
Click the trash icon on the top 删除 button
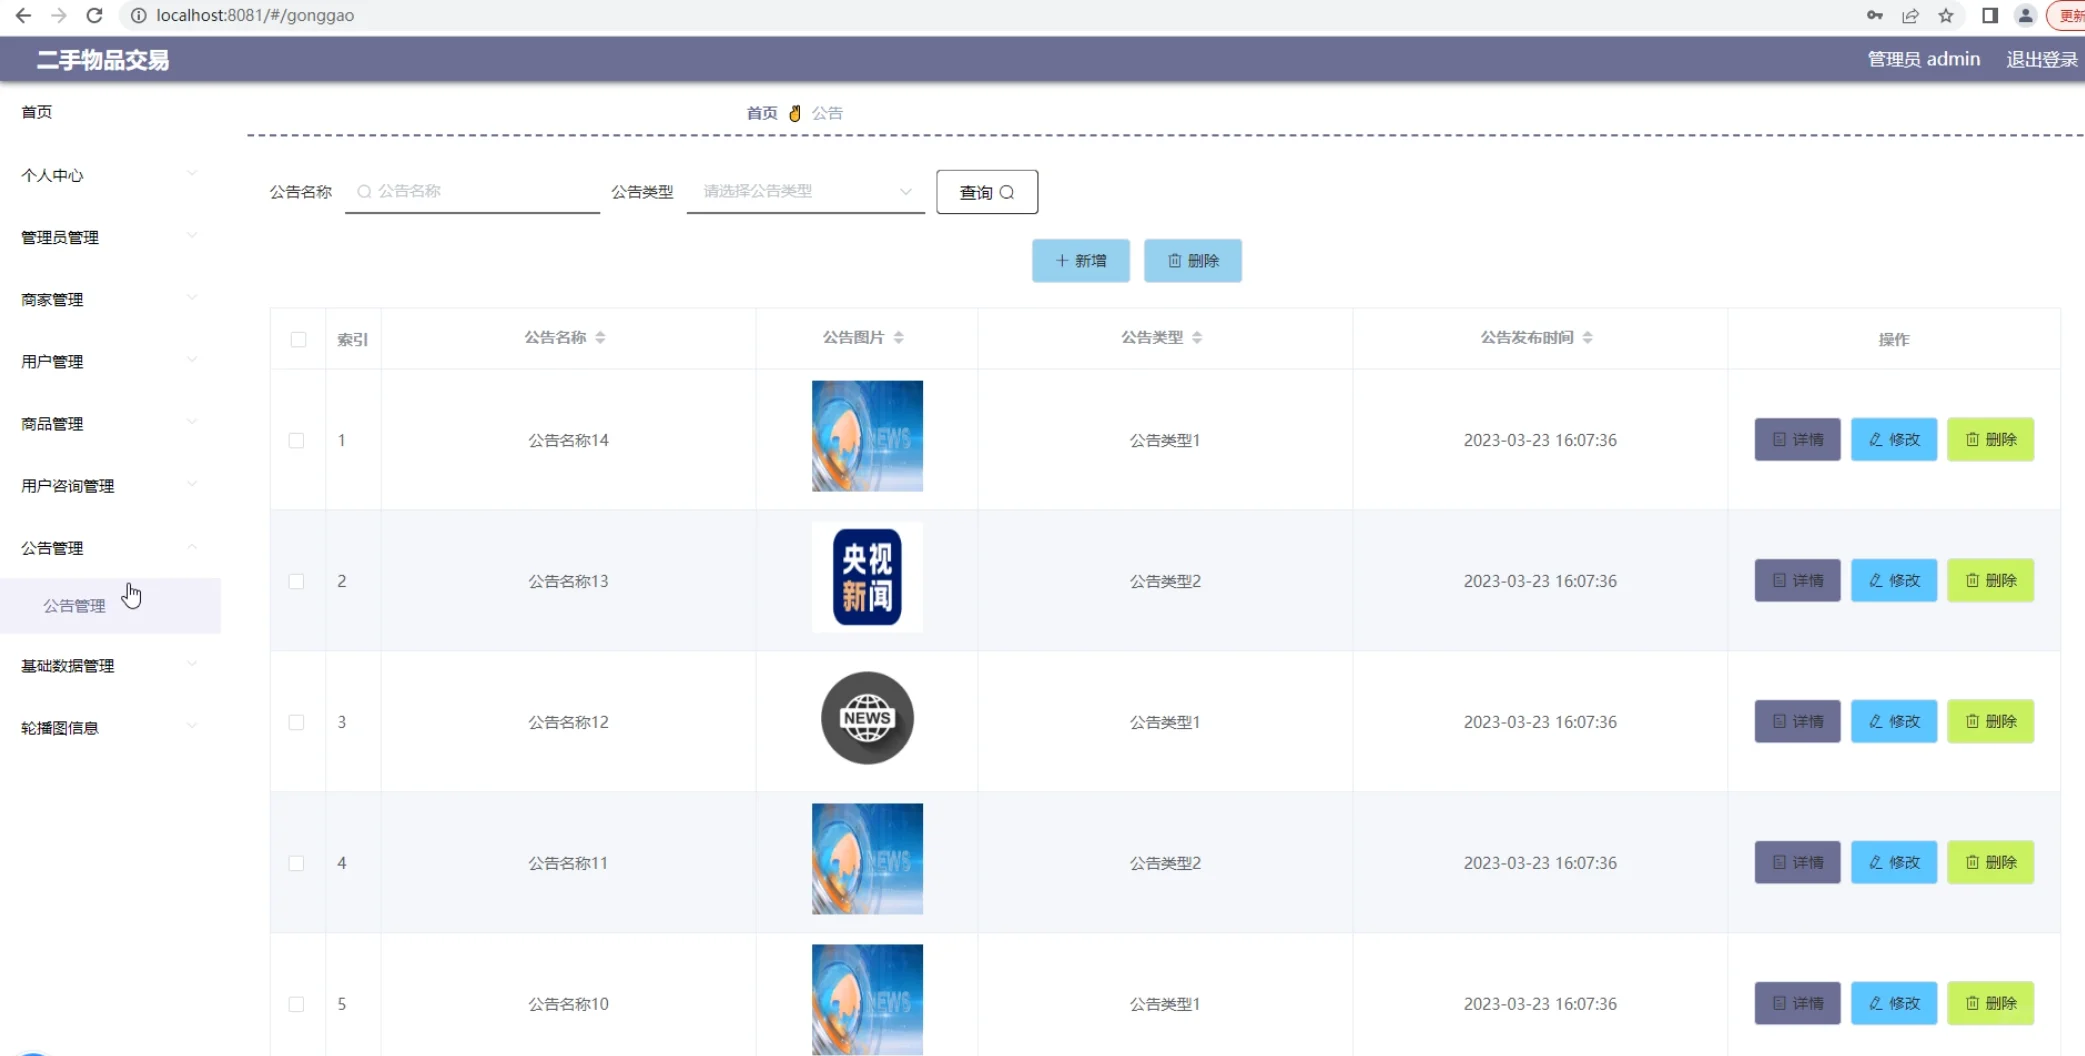(1175, 260)
